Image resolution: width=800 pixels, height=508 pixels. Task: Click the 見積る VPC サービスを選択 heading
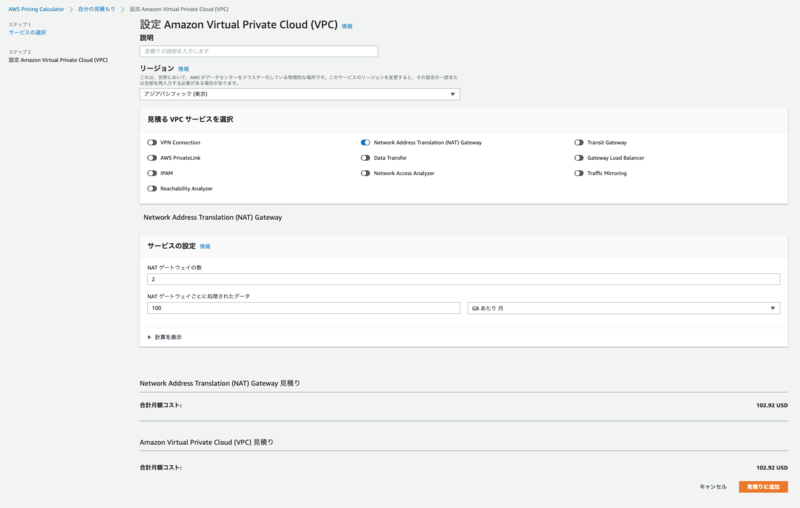pos(190,119)
